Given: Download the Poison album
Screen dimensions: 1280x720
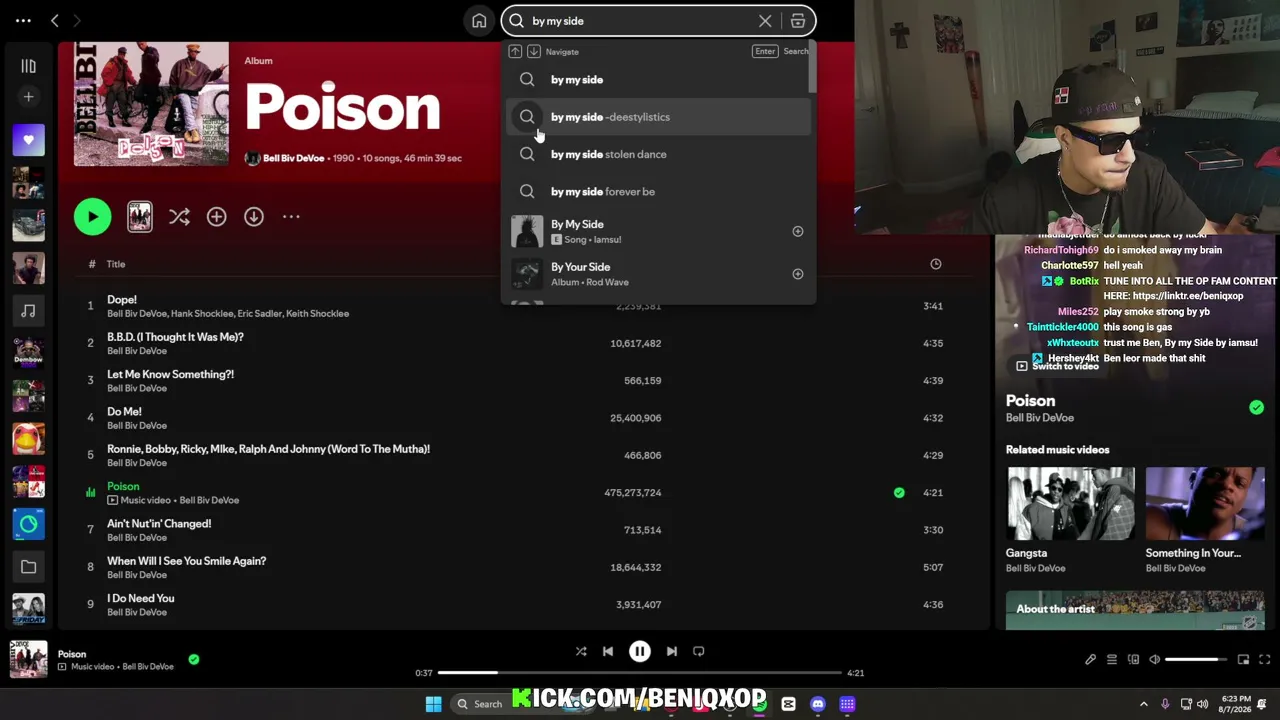Looking at the screenshot, I should (x=254, y=217).
